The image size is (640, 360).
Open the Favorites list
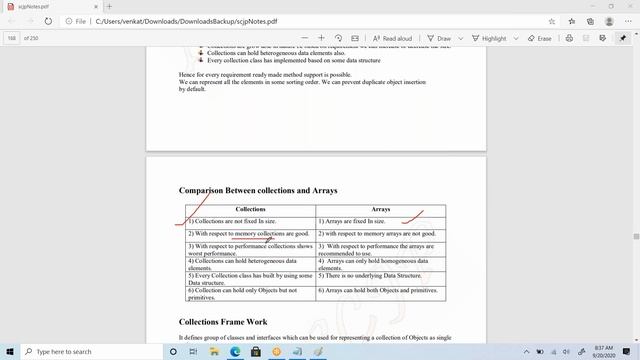point(572,21)
